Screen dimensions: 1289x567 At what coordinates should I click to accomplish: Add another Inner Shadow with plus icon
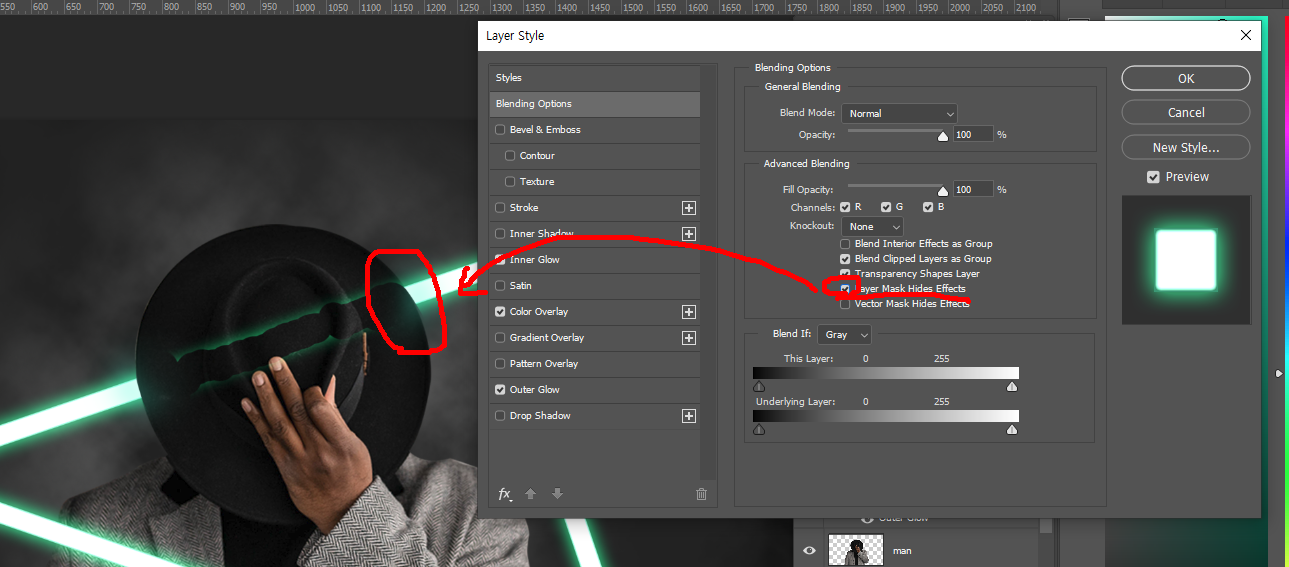click(688, 234)
